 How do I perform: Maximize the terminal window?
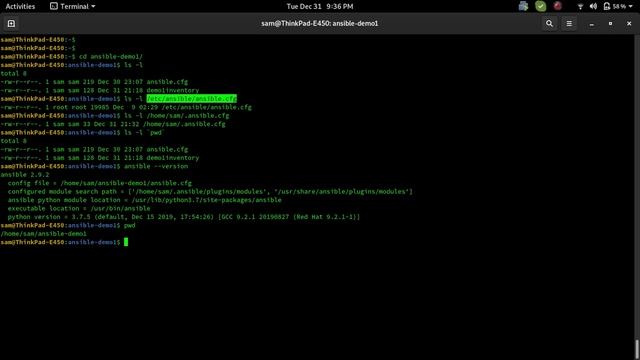[x=610, y=24]
